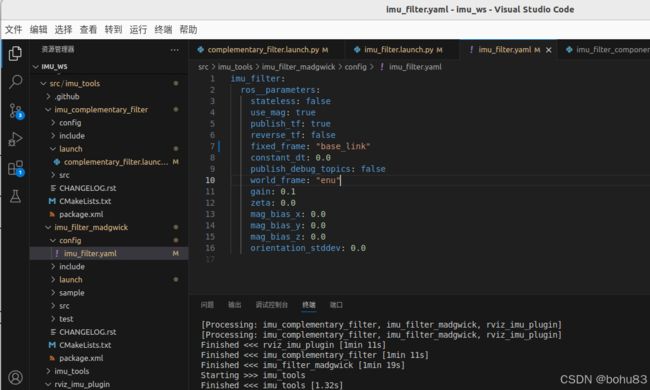Place cursor on 'fixed_frame: "base_link"' line
The image size is (650, 390).
[310, 146]
